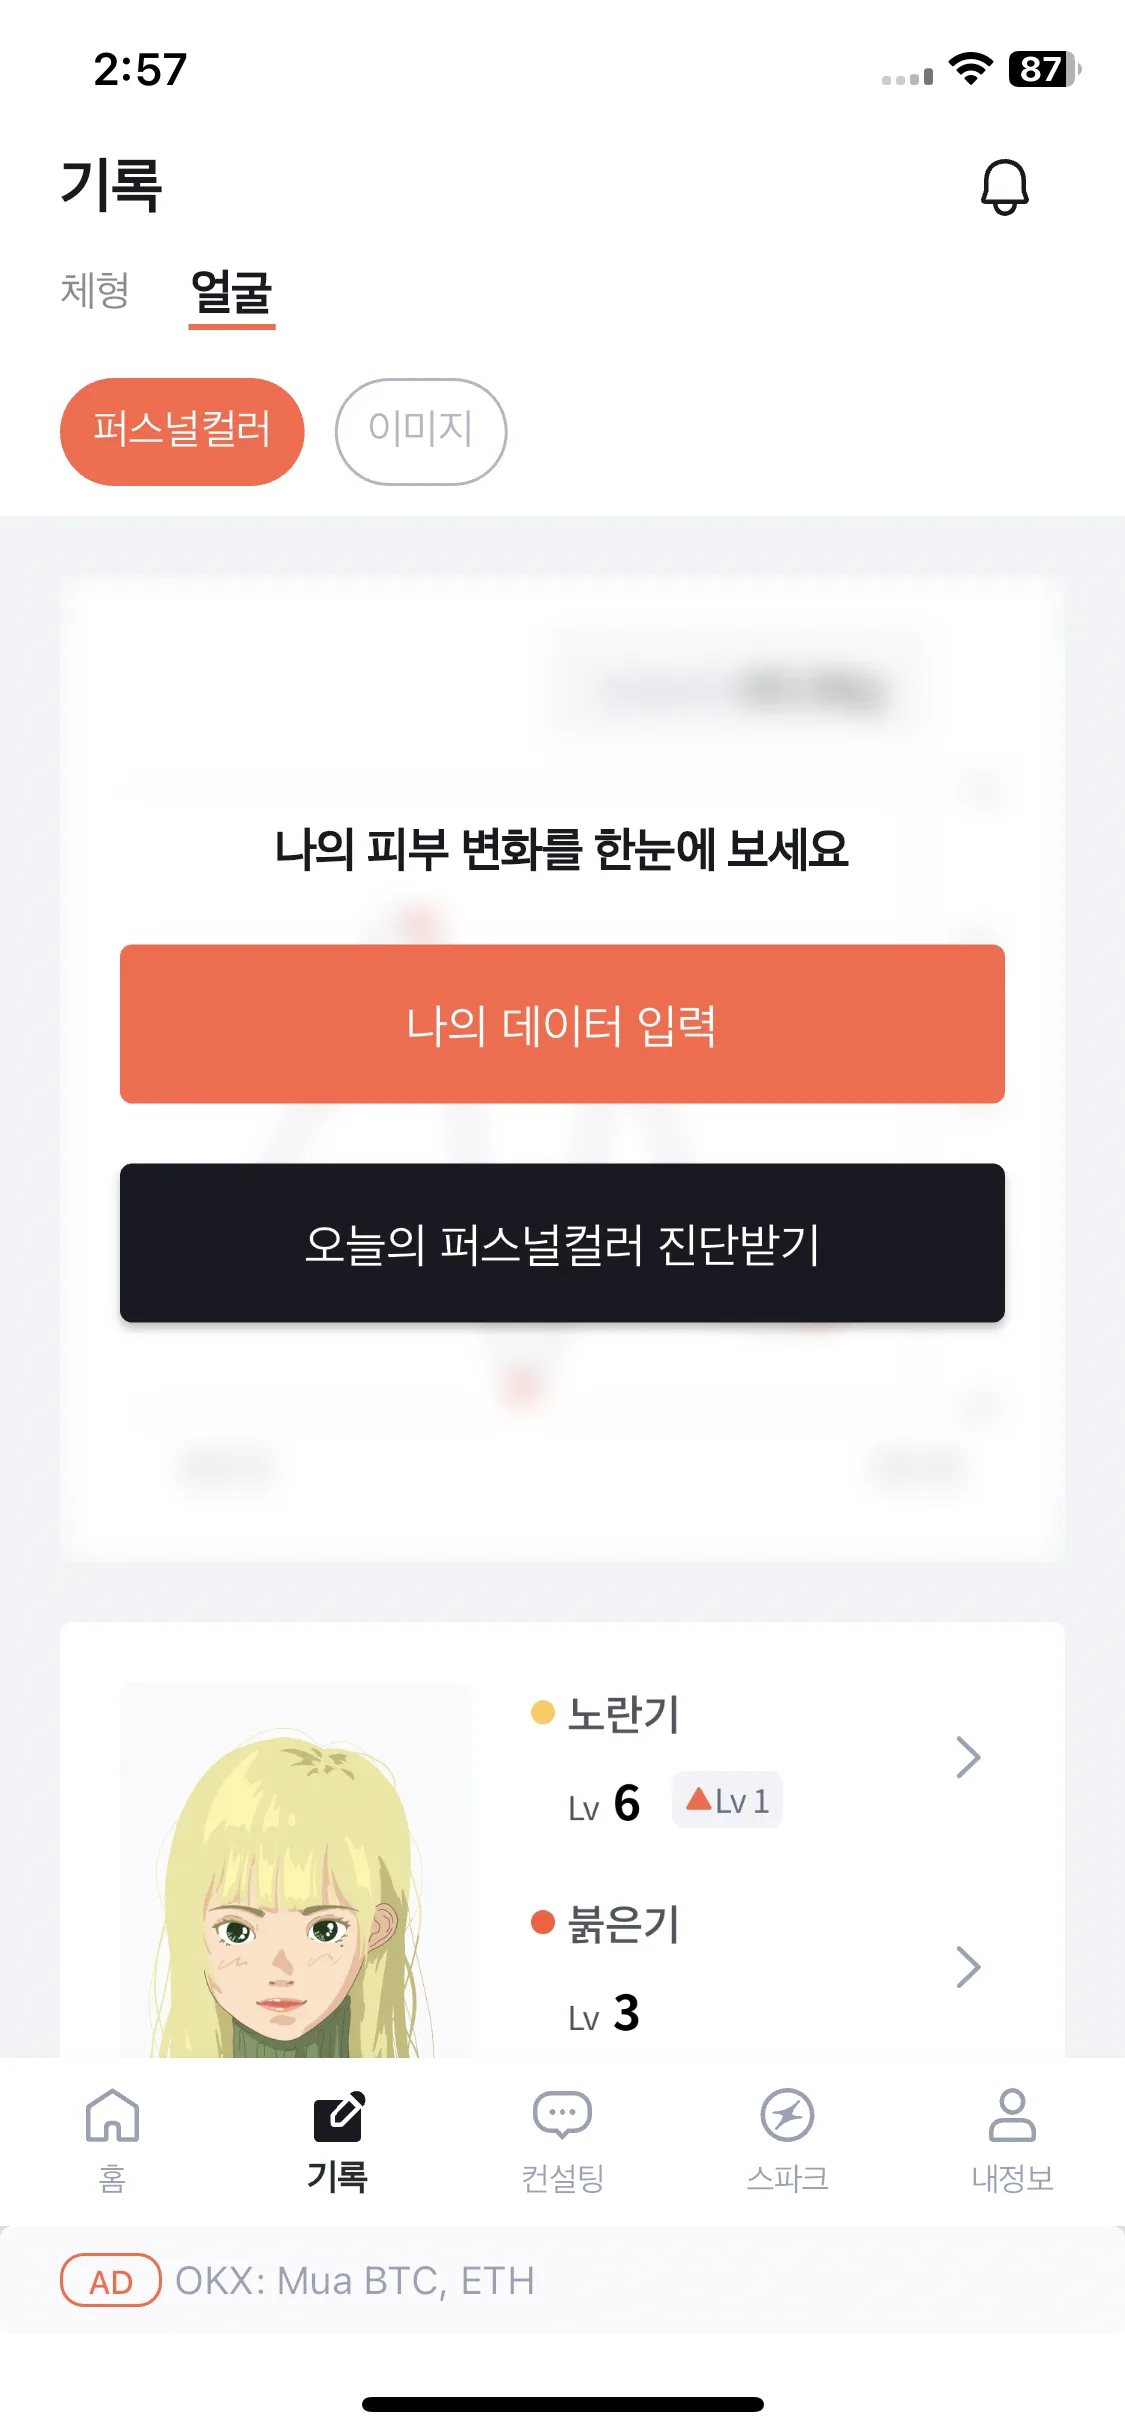Open the notification bell
This screenshot has height=2436, width=1125.
point(1004,187)
